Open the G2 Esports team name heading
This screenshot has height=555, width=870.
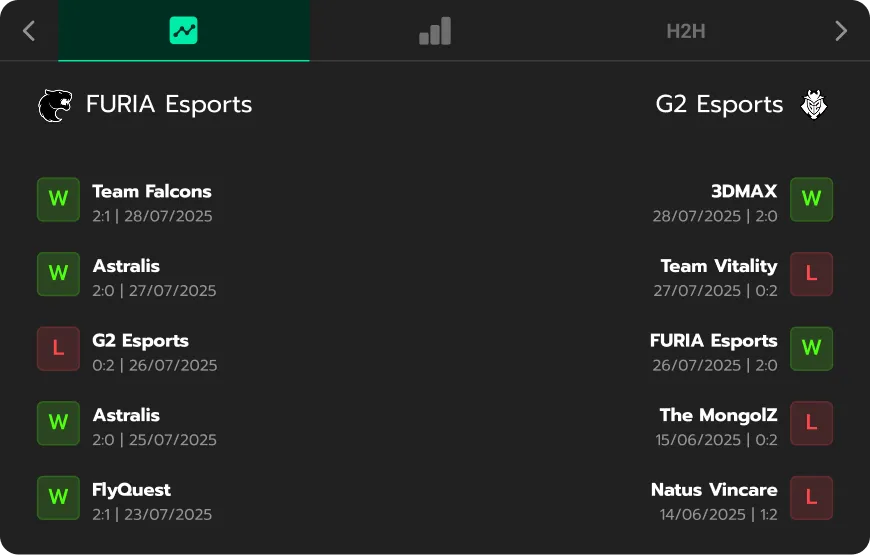pos(719,105)
